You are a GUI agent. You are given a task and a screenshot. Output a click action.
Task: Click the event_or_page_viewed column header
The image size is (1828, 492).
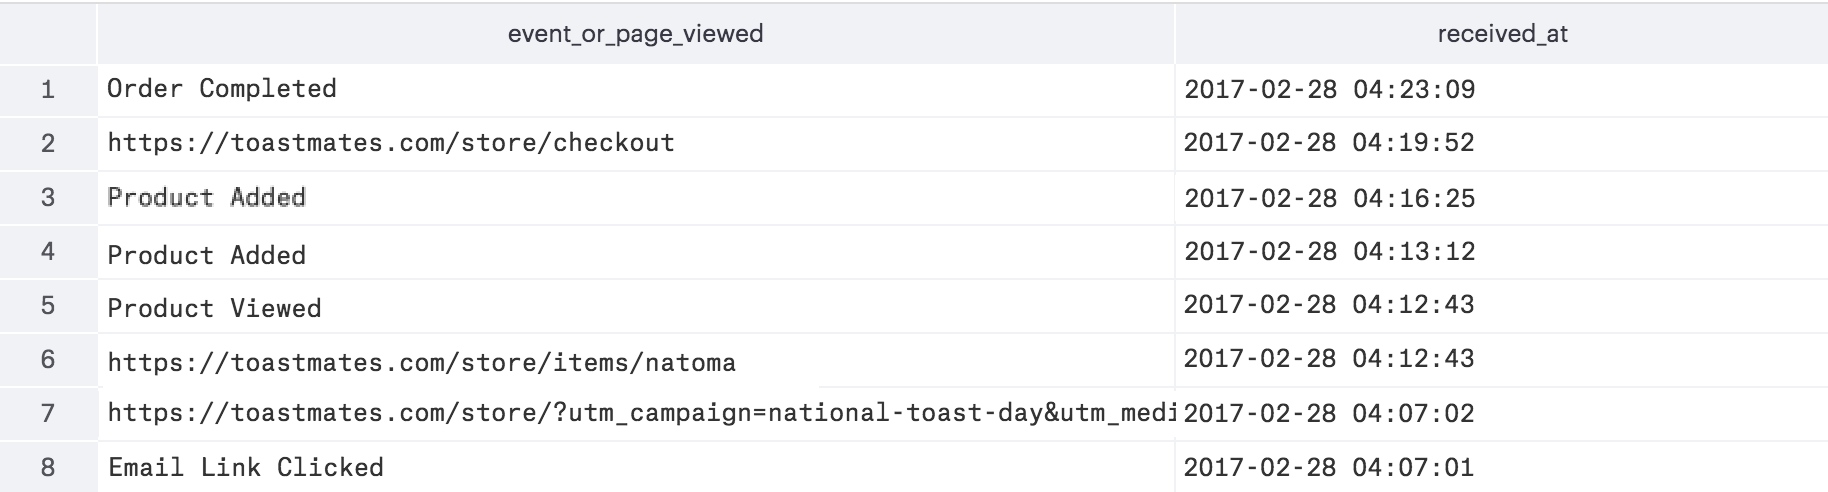pos(635,34)
